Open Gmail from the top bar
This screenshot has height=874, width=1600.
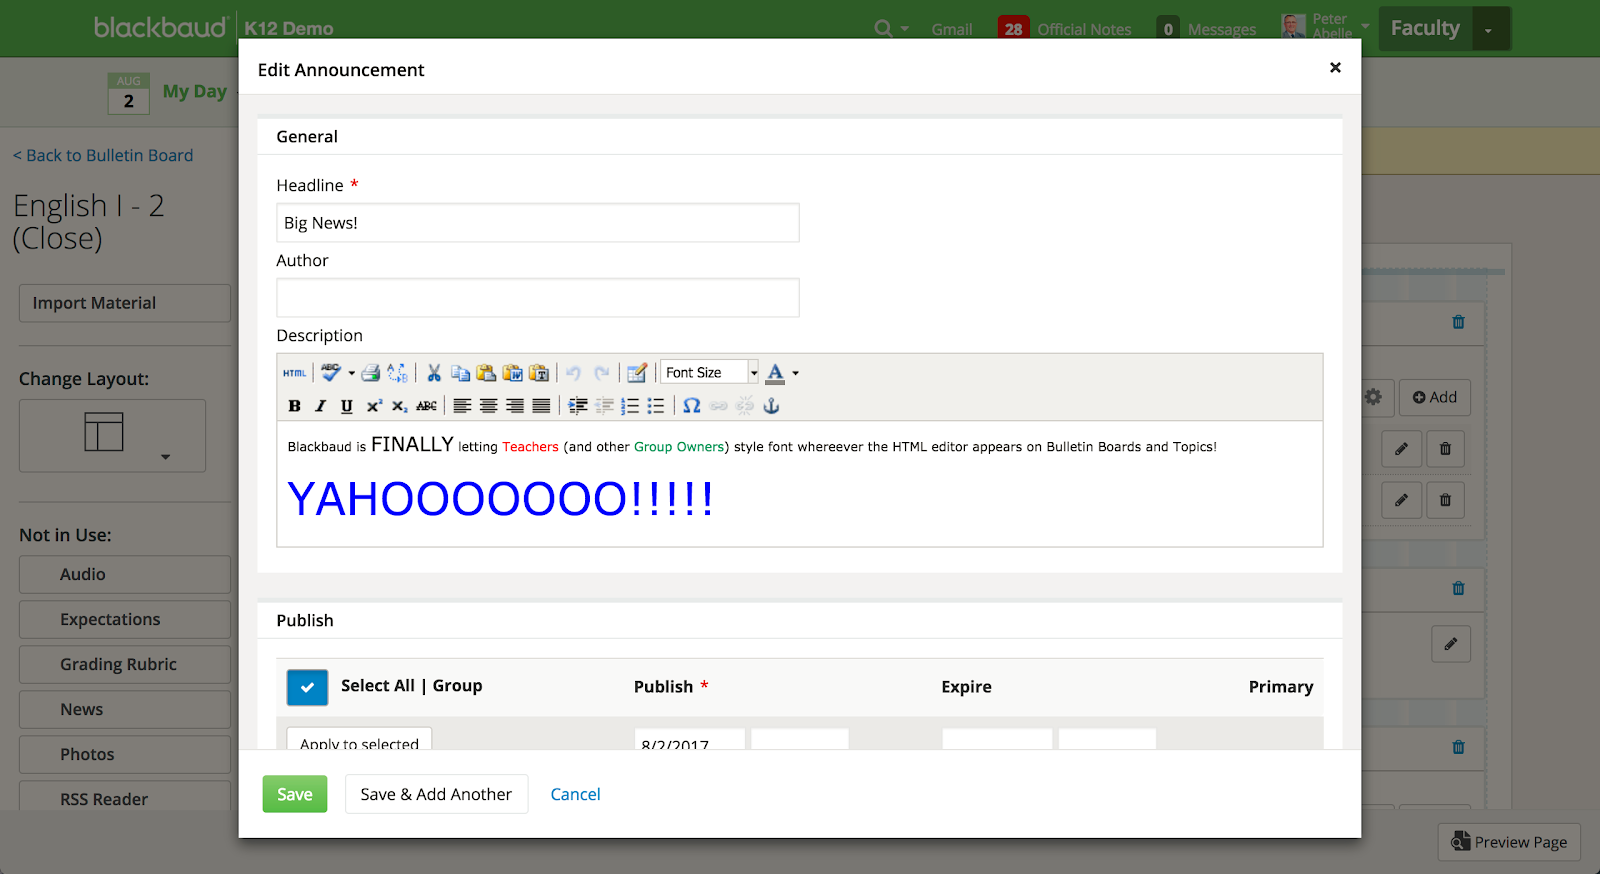point(952,30)
